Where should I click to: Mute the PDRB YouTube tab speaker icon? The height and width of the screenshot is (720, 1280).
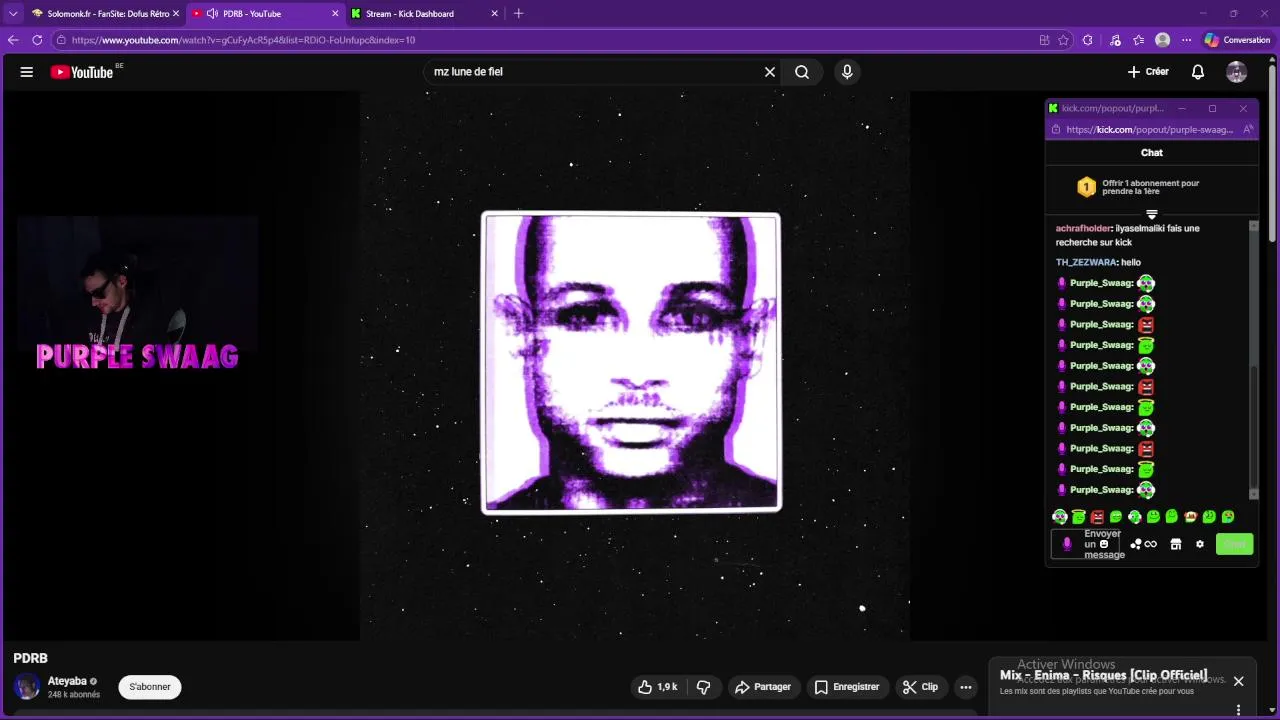(x=212, y=14)
